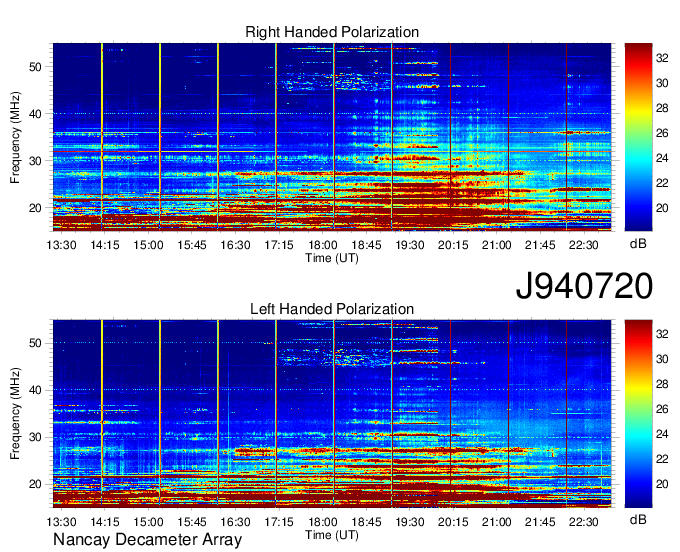Screen dimensions: 680x552
Task: Click 18:00 tick on Left Handed time axis
Action: [x=323, y=522]
